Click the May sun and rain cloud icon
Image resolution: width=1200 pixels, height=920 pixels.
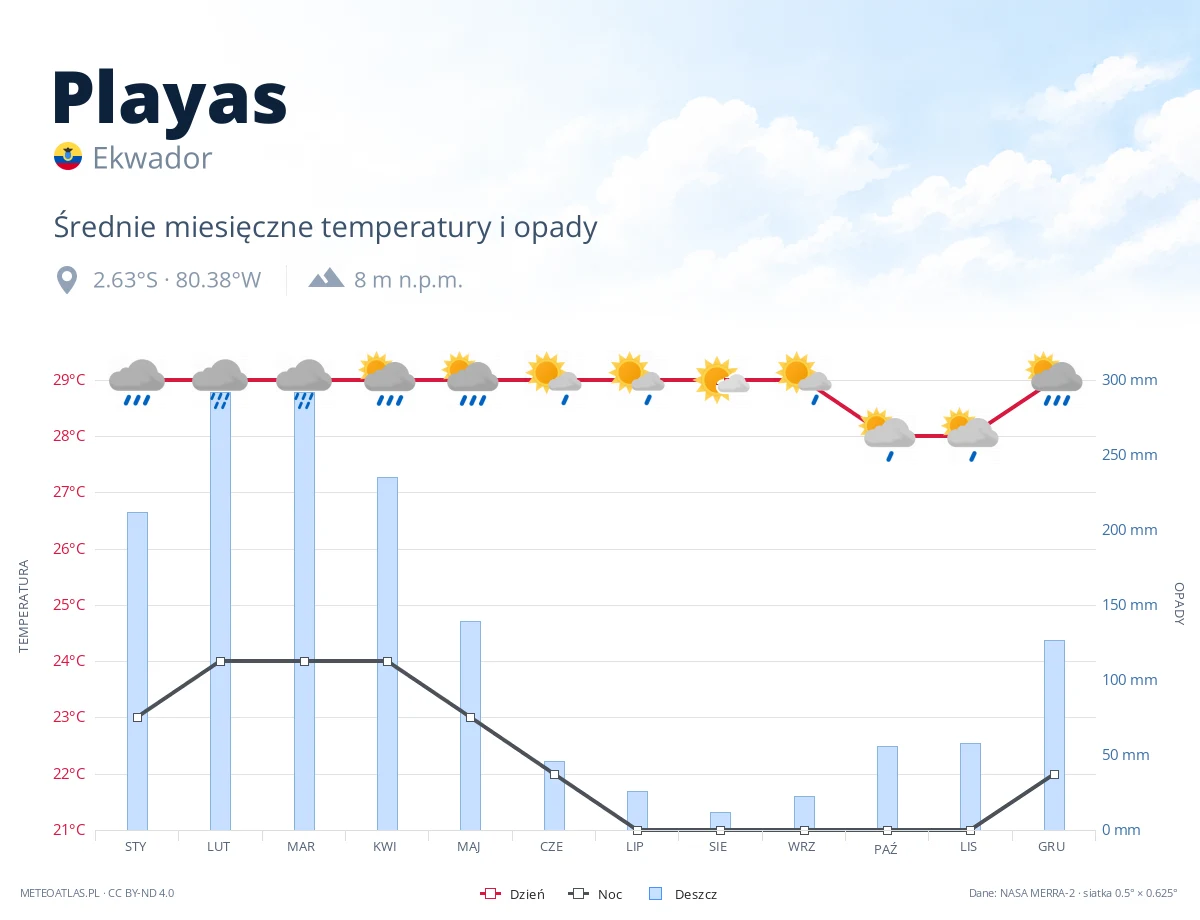point(470,380)
